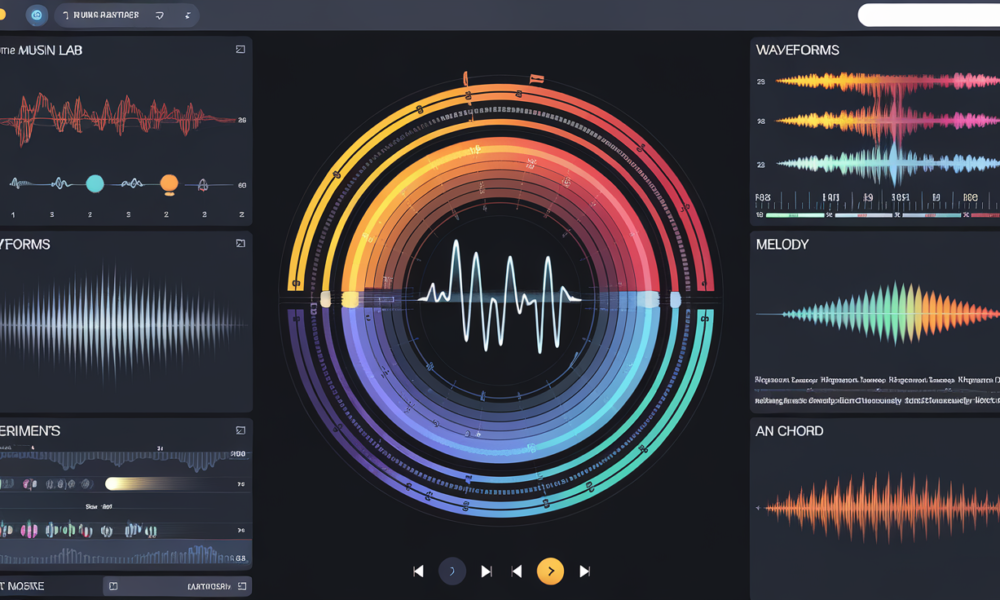The height and width of the screenshot is (600, 1000).
Task: Click the RUING title pill in top bar
Action: tap(127, 15)
